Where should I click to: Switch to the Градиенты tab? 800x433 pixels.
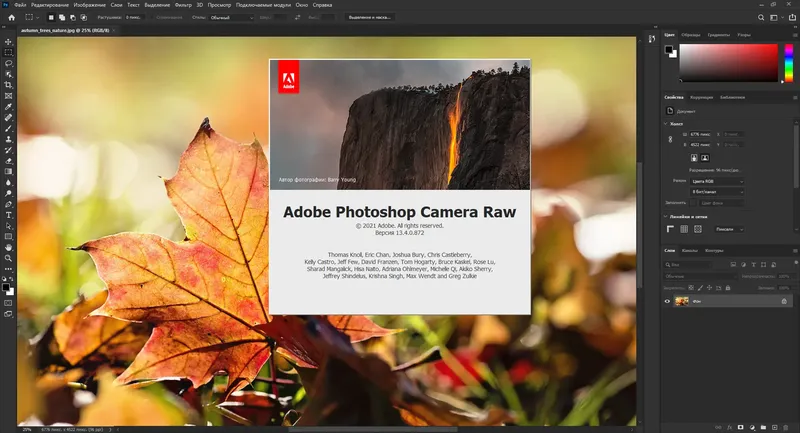tap(718, 35)
